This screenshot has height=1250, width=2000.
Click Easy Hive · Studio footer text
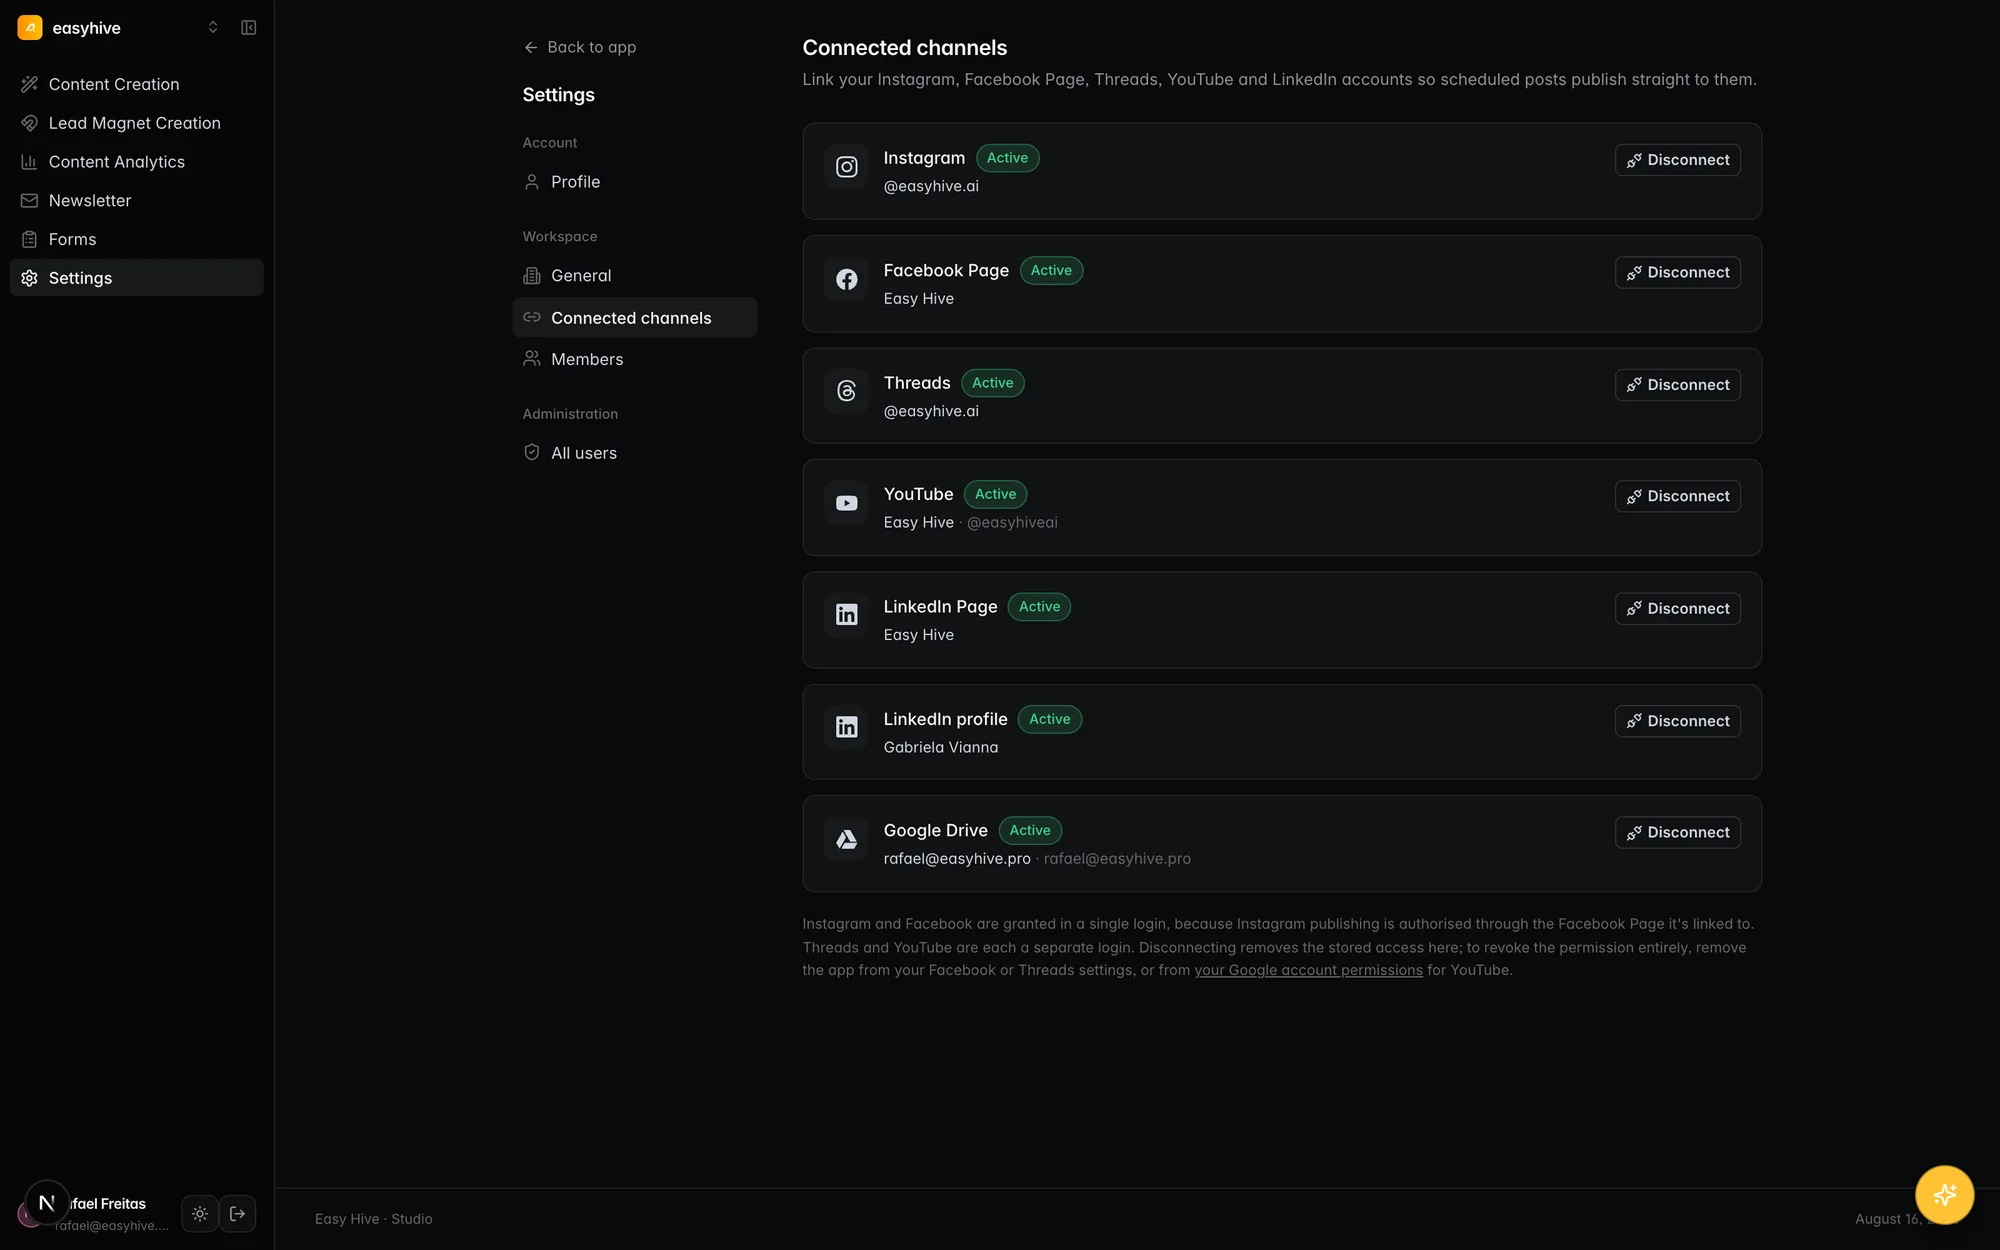tap(374, 1219)
